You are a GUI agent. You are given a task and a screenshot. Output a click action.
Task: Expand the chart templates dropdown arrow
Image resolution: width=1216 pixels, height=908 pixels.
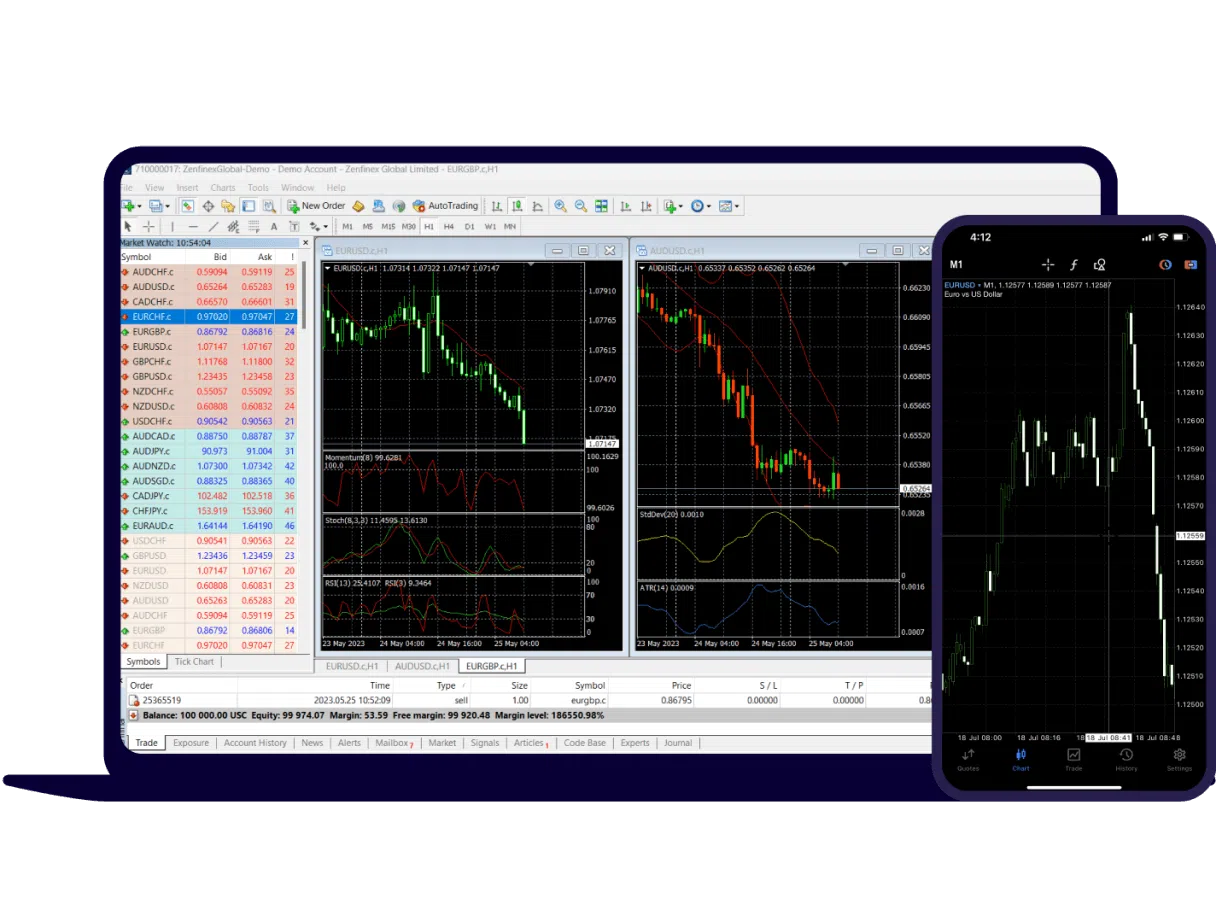pyautogui.click(x=738, y=207)
